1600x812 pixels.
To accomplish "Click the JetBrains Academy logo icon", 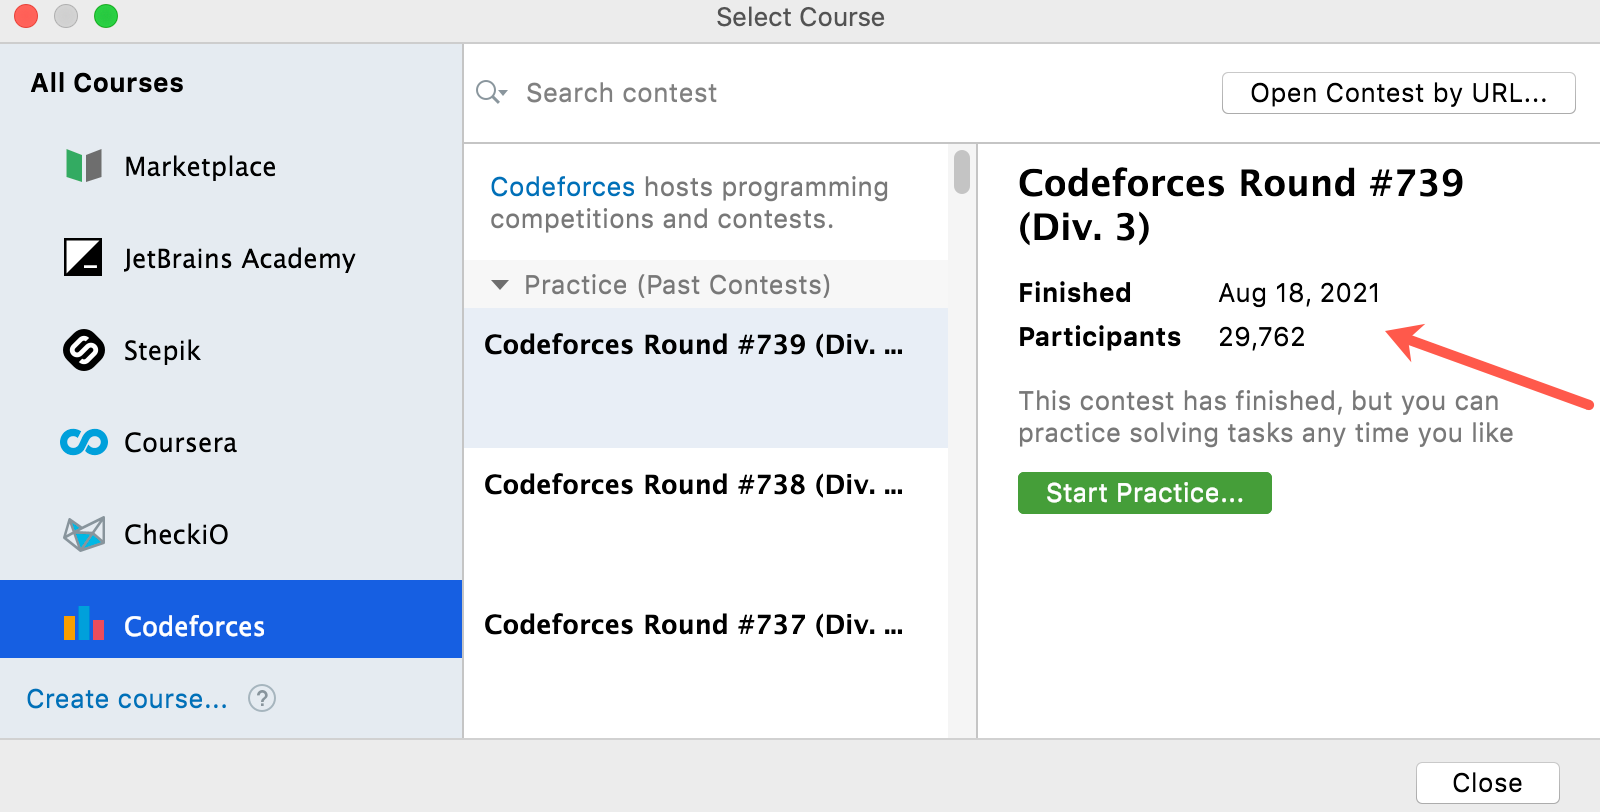I will (x=83, y=258).
